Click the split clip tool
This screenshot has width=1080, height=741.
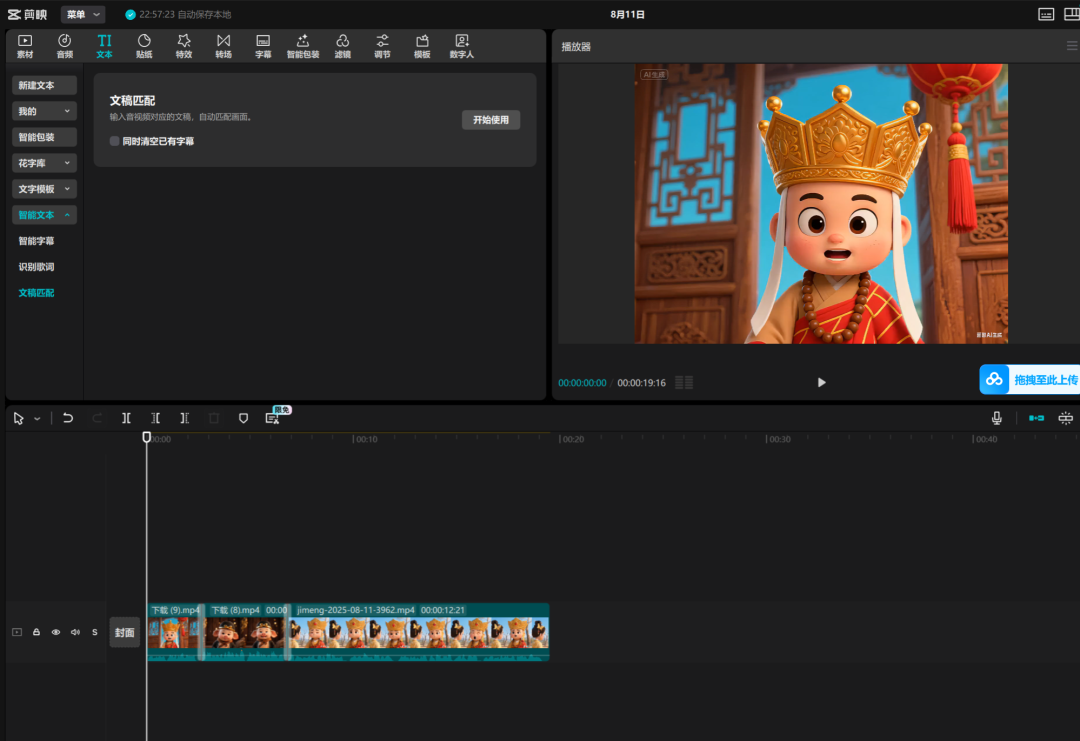coord(126,418)
